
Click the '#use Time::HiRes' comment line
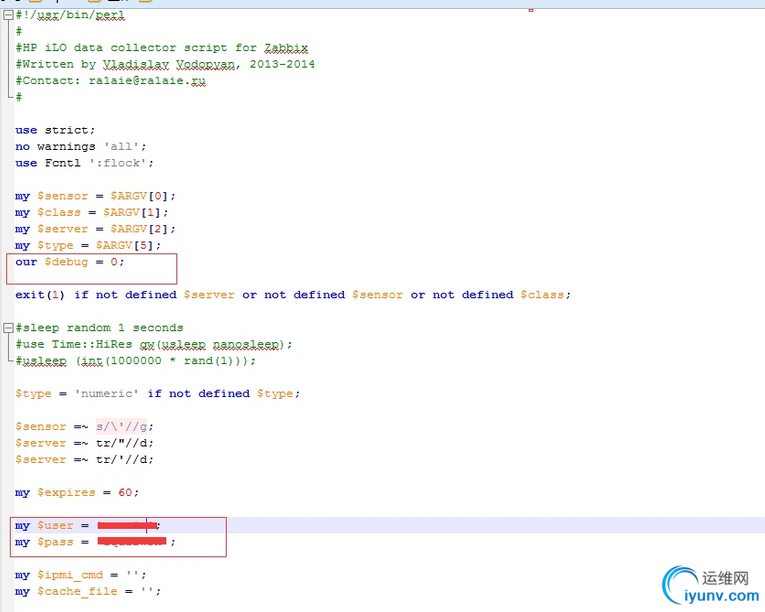(x=154, y=344)
